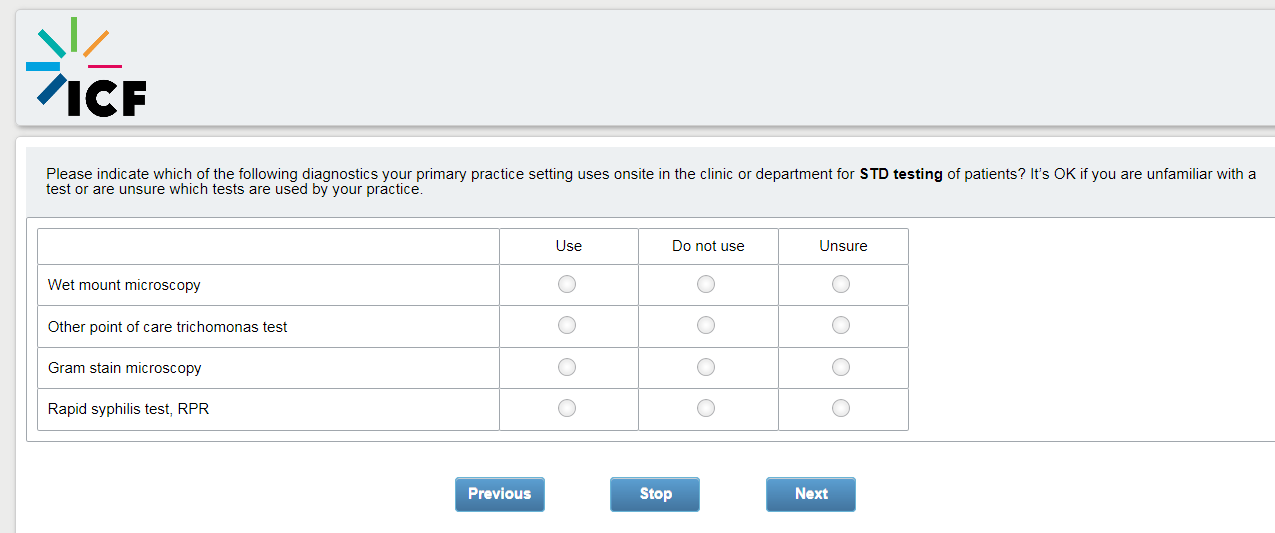1275x533 pixels.
Task: Mark Unsure for Rapid syphilis test, RPR
Action: [x=841, y=409]
